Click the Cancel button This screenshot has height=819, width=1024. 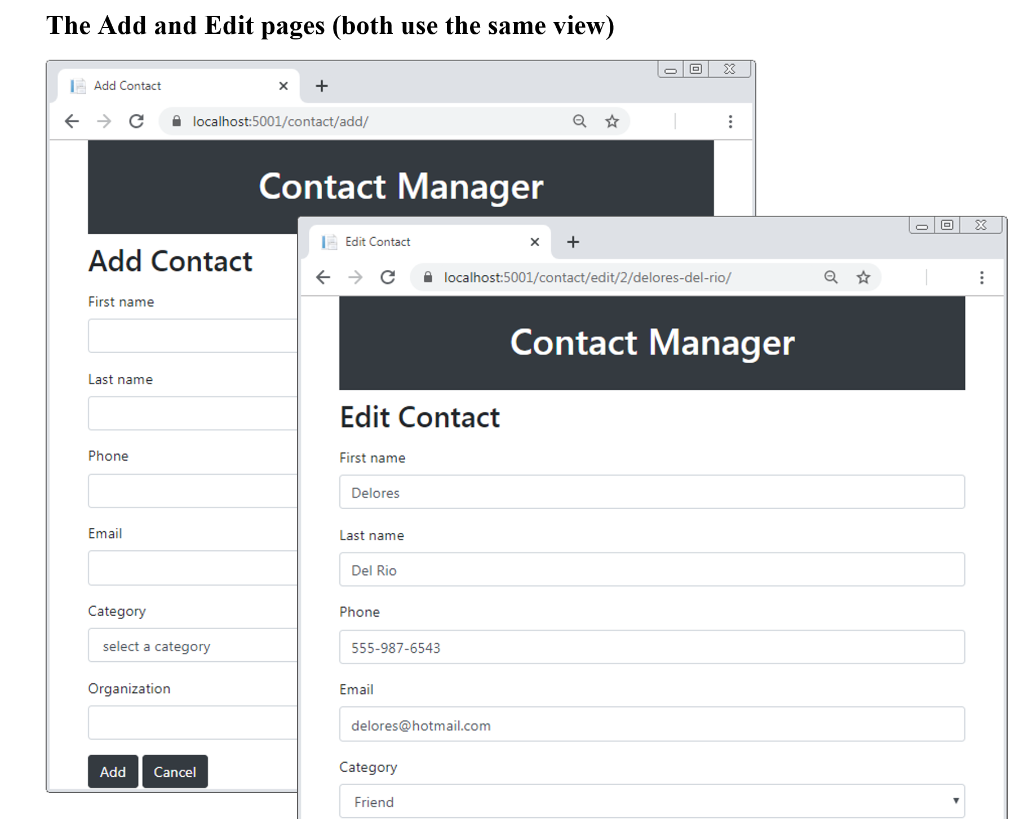click(x=174, y=771)
